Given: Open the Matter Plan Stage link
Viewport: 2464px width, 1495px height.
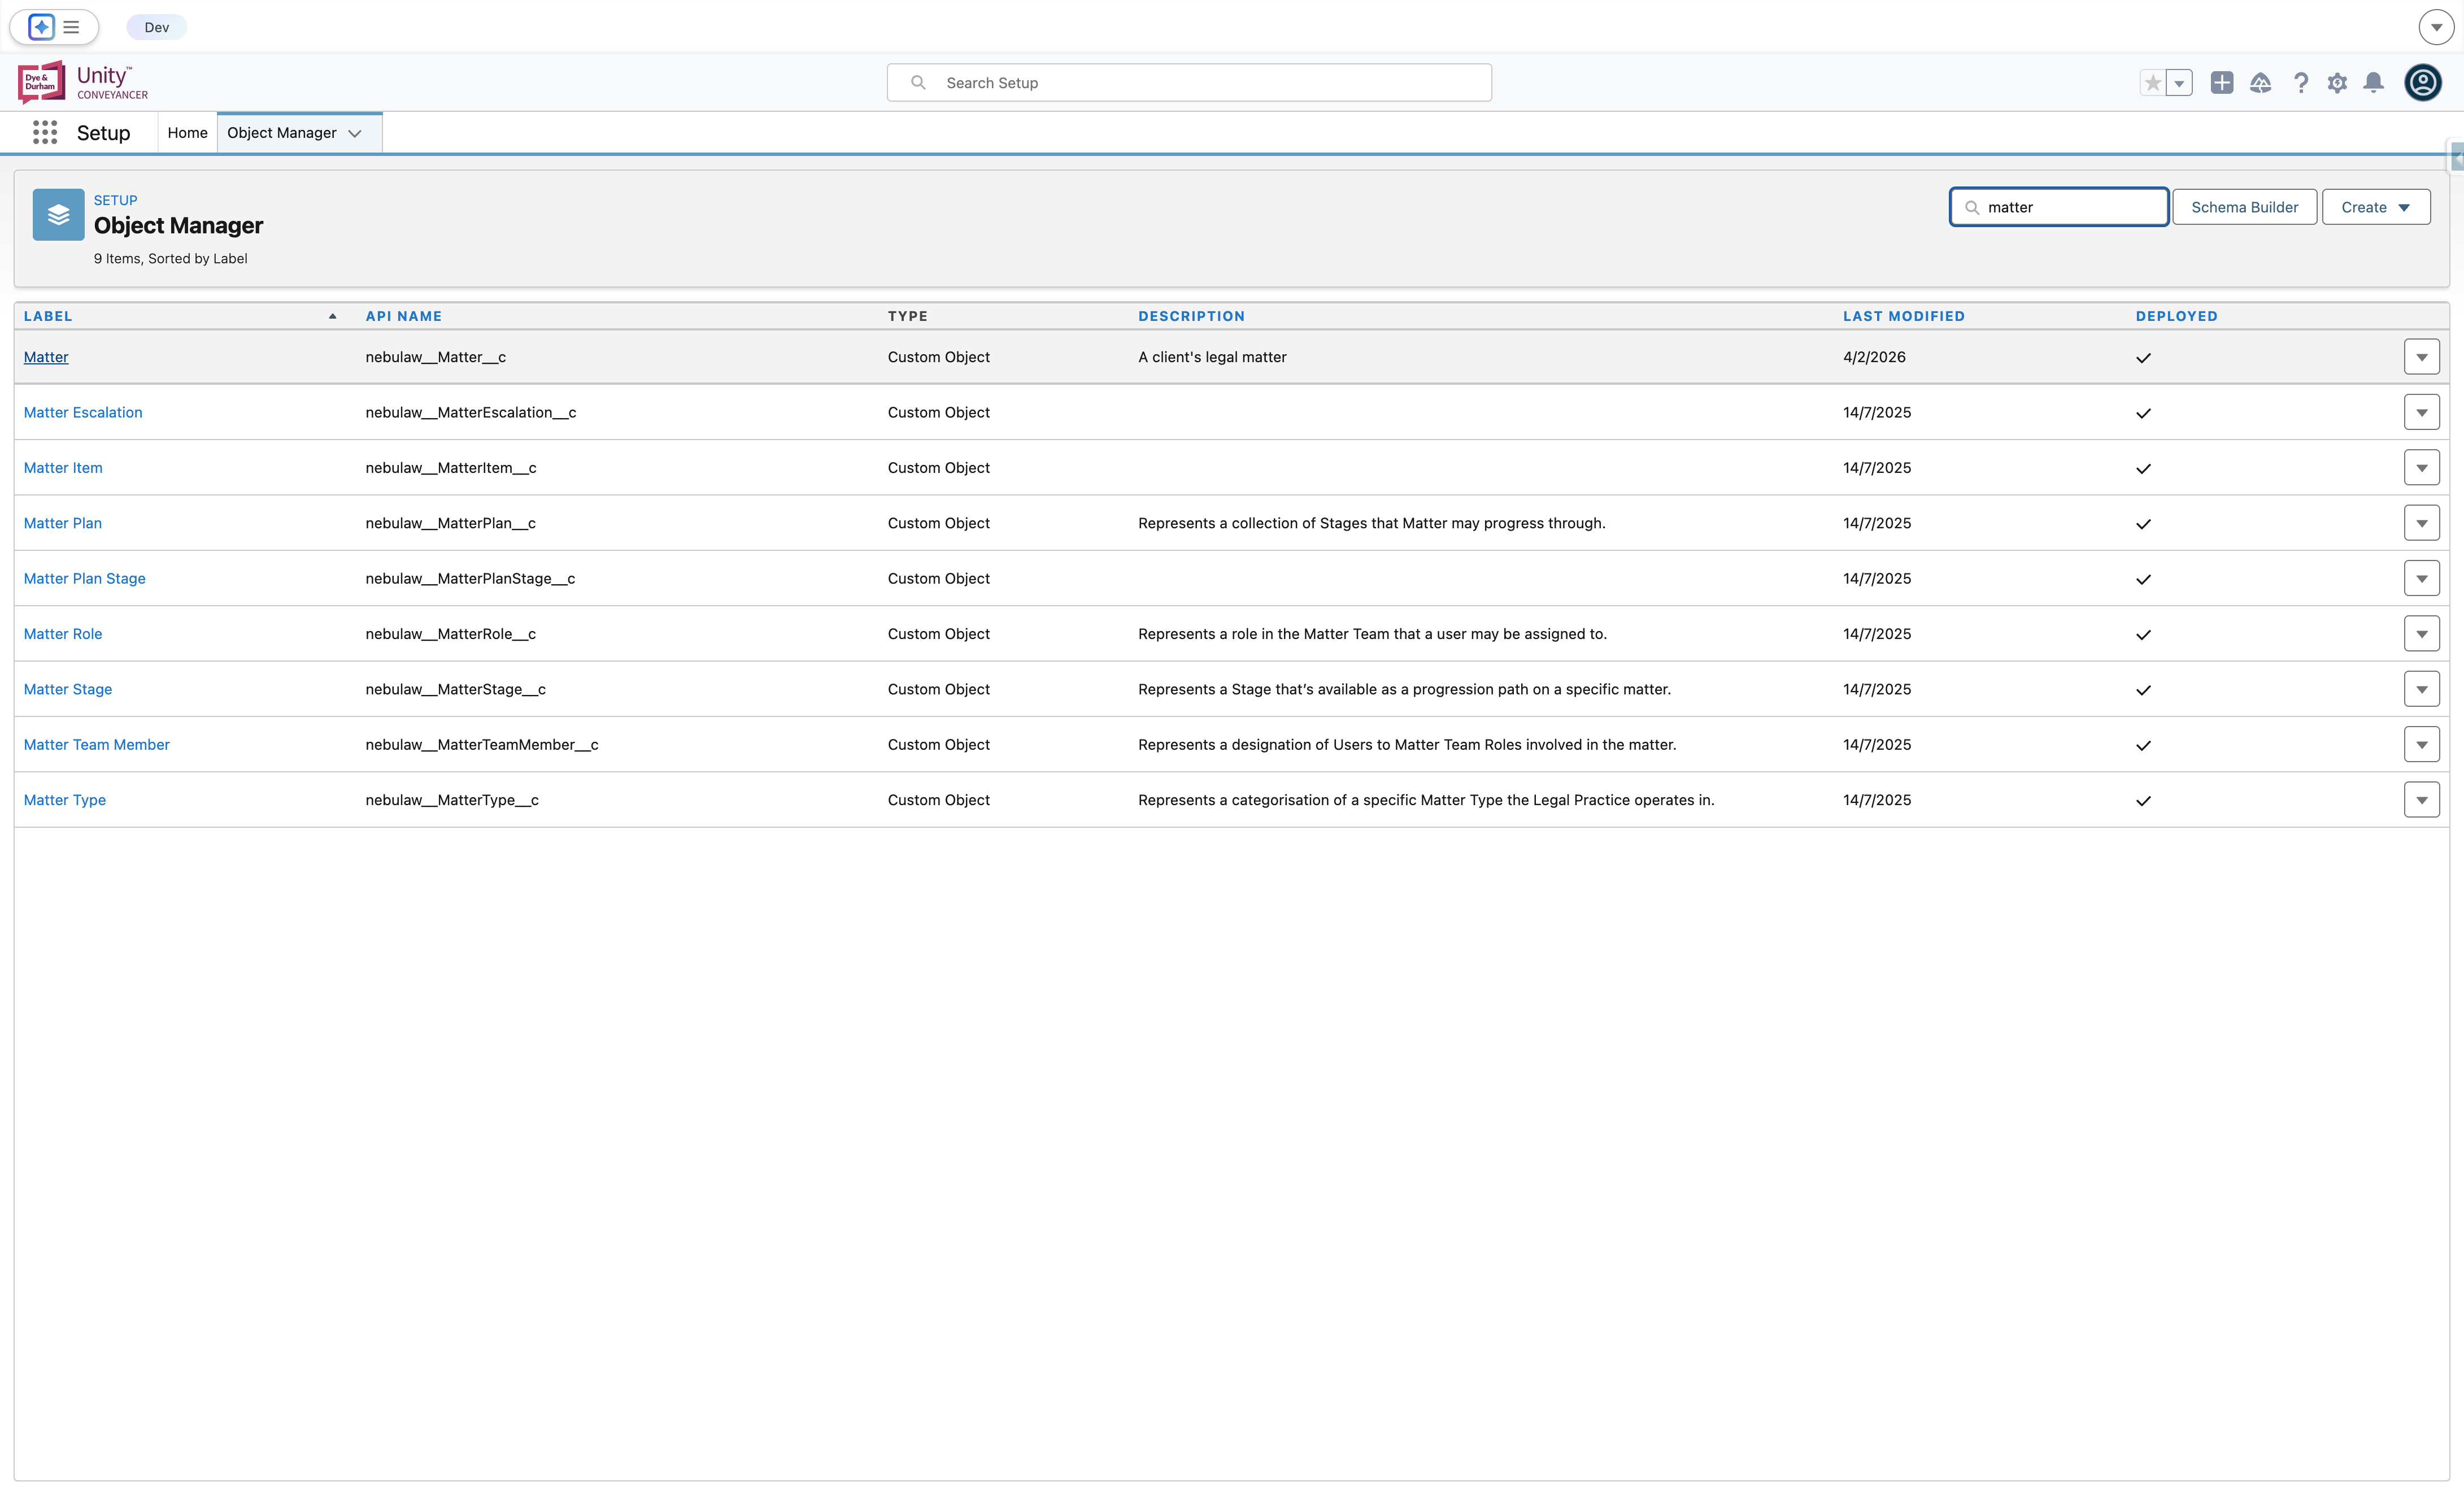Looking at the screenshot, I should point(84,578).
